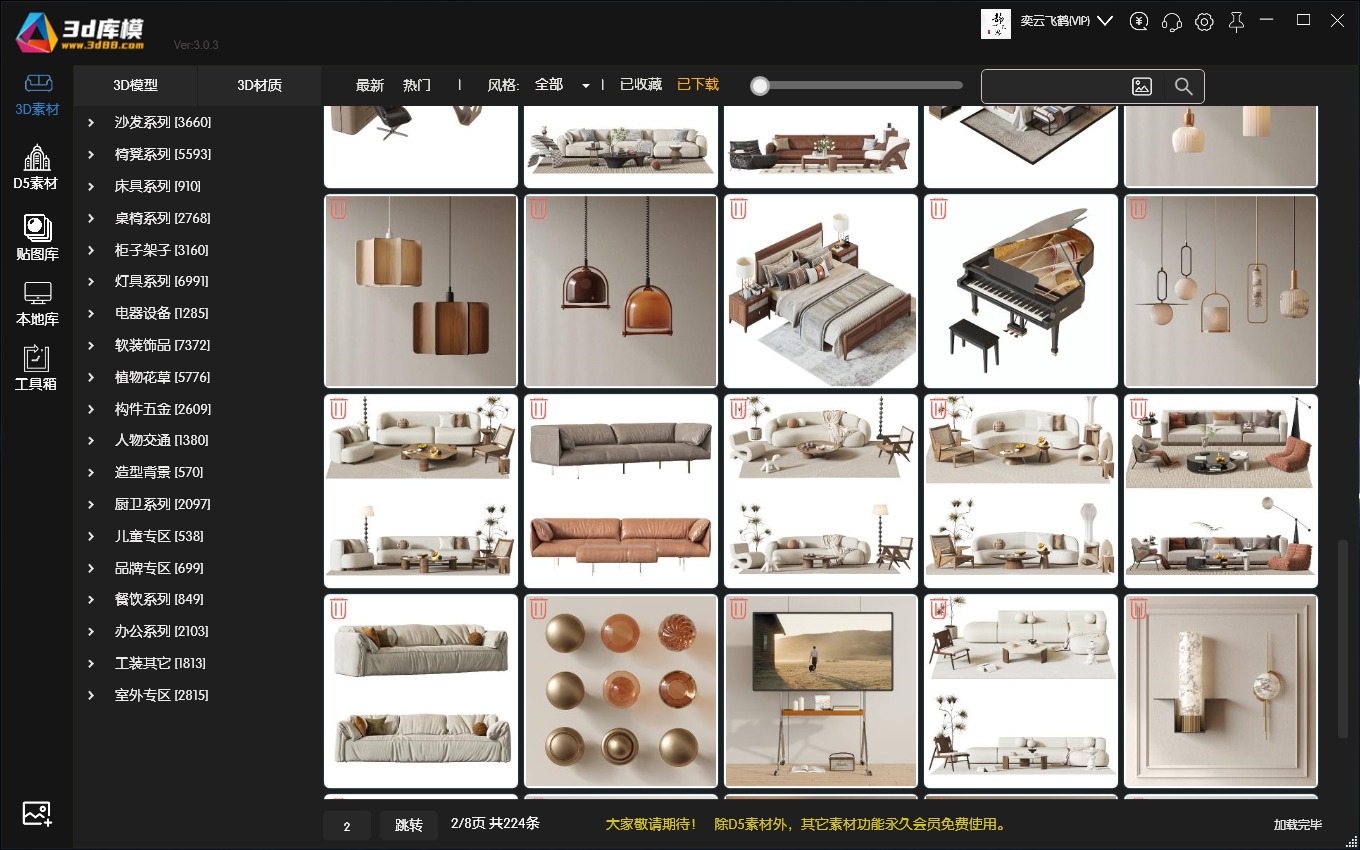Delete the grand piano model via trash icon
This screenshot has width=1360, height=850.
[x=939, y=209]
